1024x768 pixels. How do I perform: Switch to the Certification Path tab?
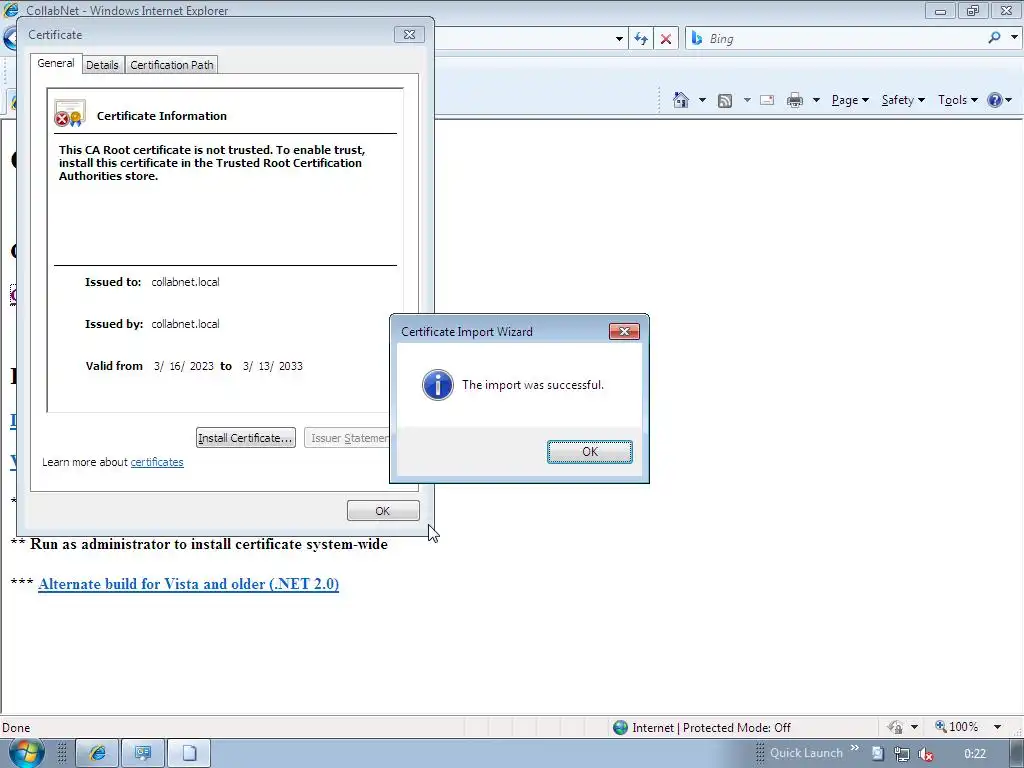(172, 65)
